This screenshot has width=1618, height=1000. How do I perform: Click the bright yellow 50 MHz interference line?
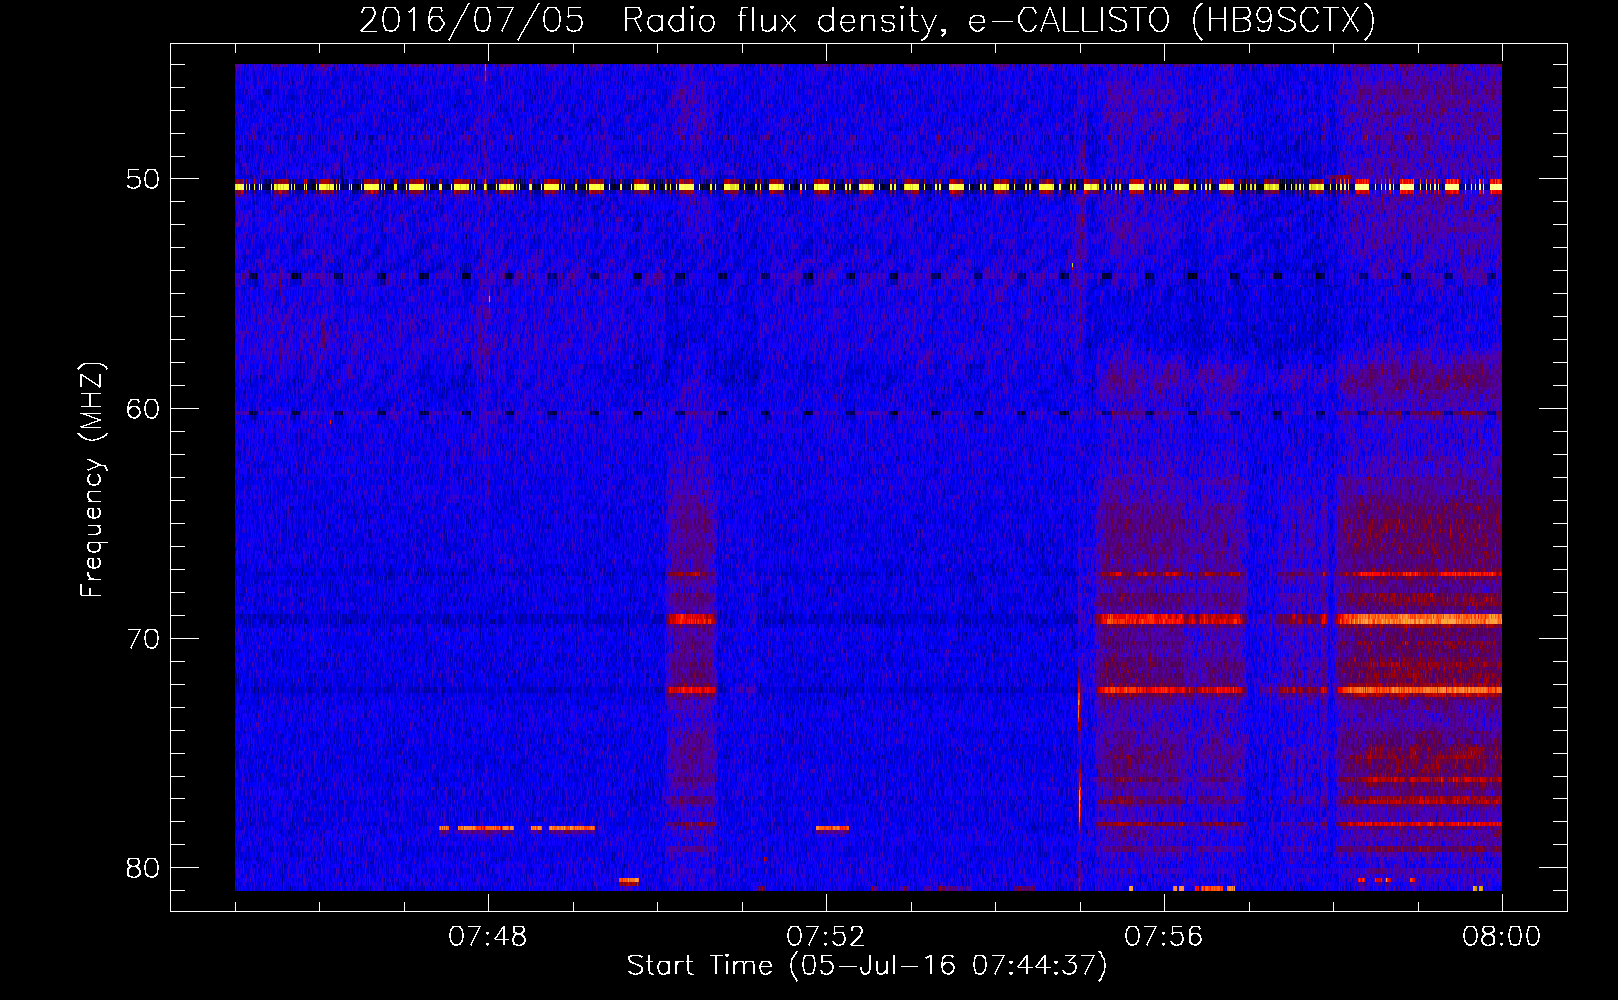[x=868, y=186]
